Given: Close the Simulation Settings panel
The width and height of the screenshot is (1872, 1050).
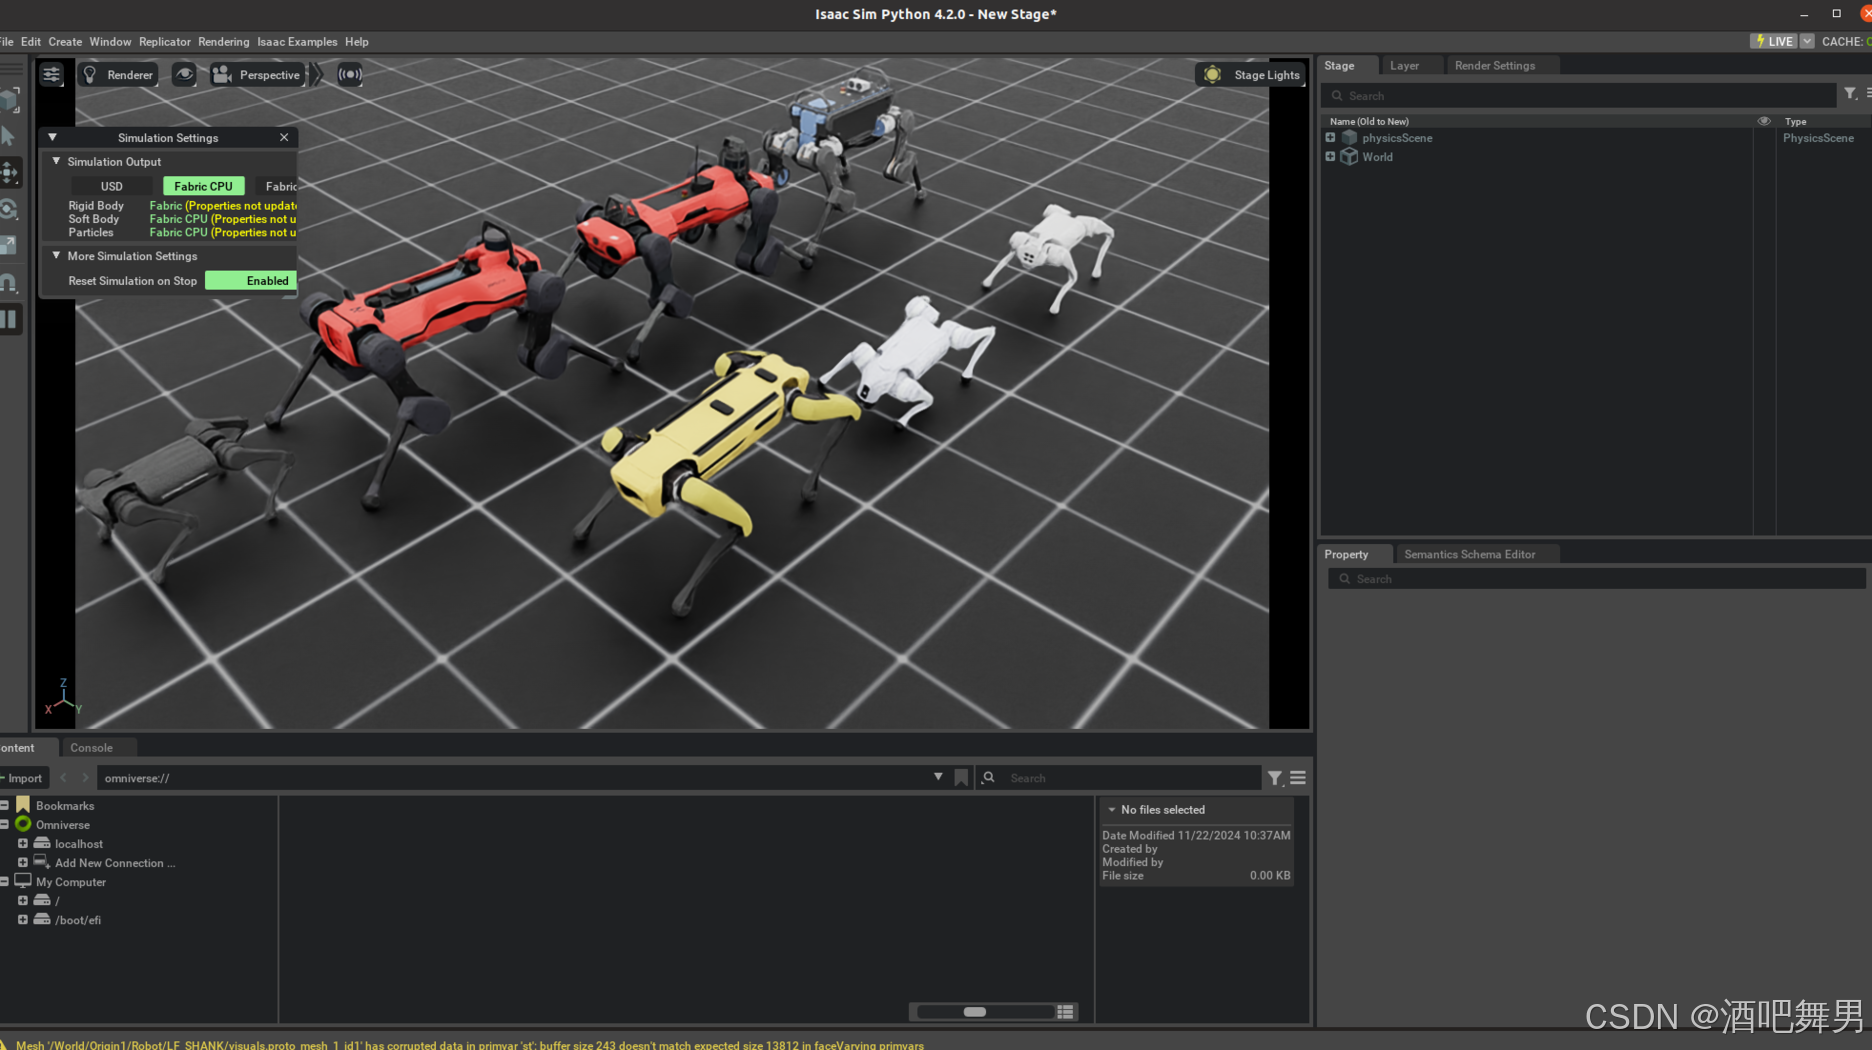Looking at the screenshot, I should pyautogui.click(x=284, y=138).
